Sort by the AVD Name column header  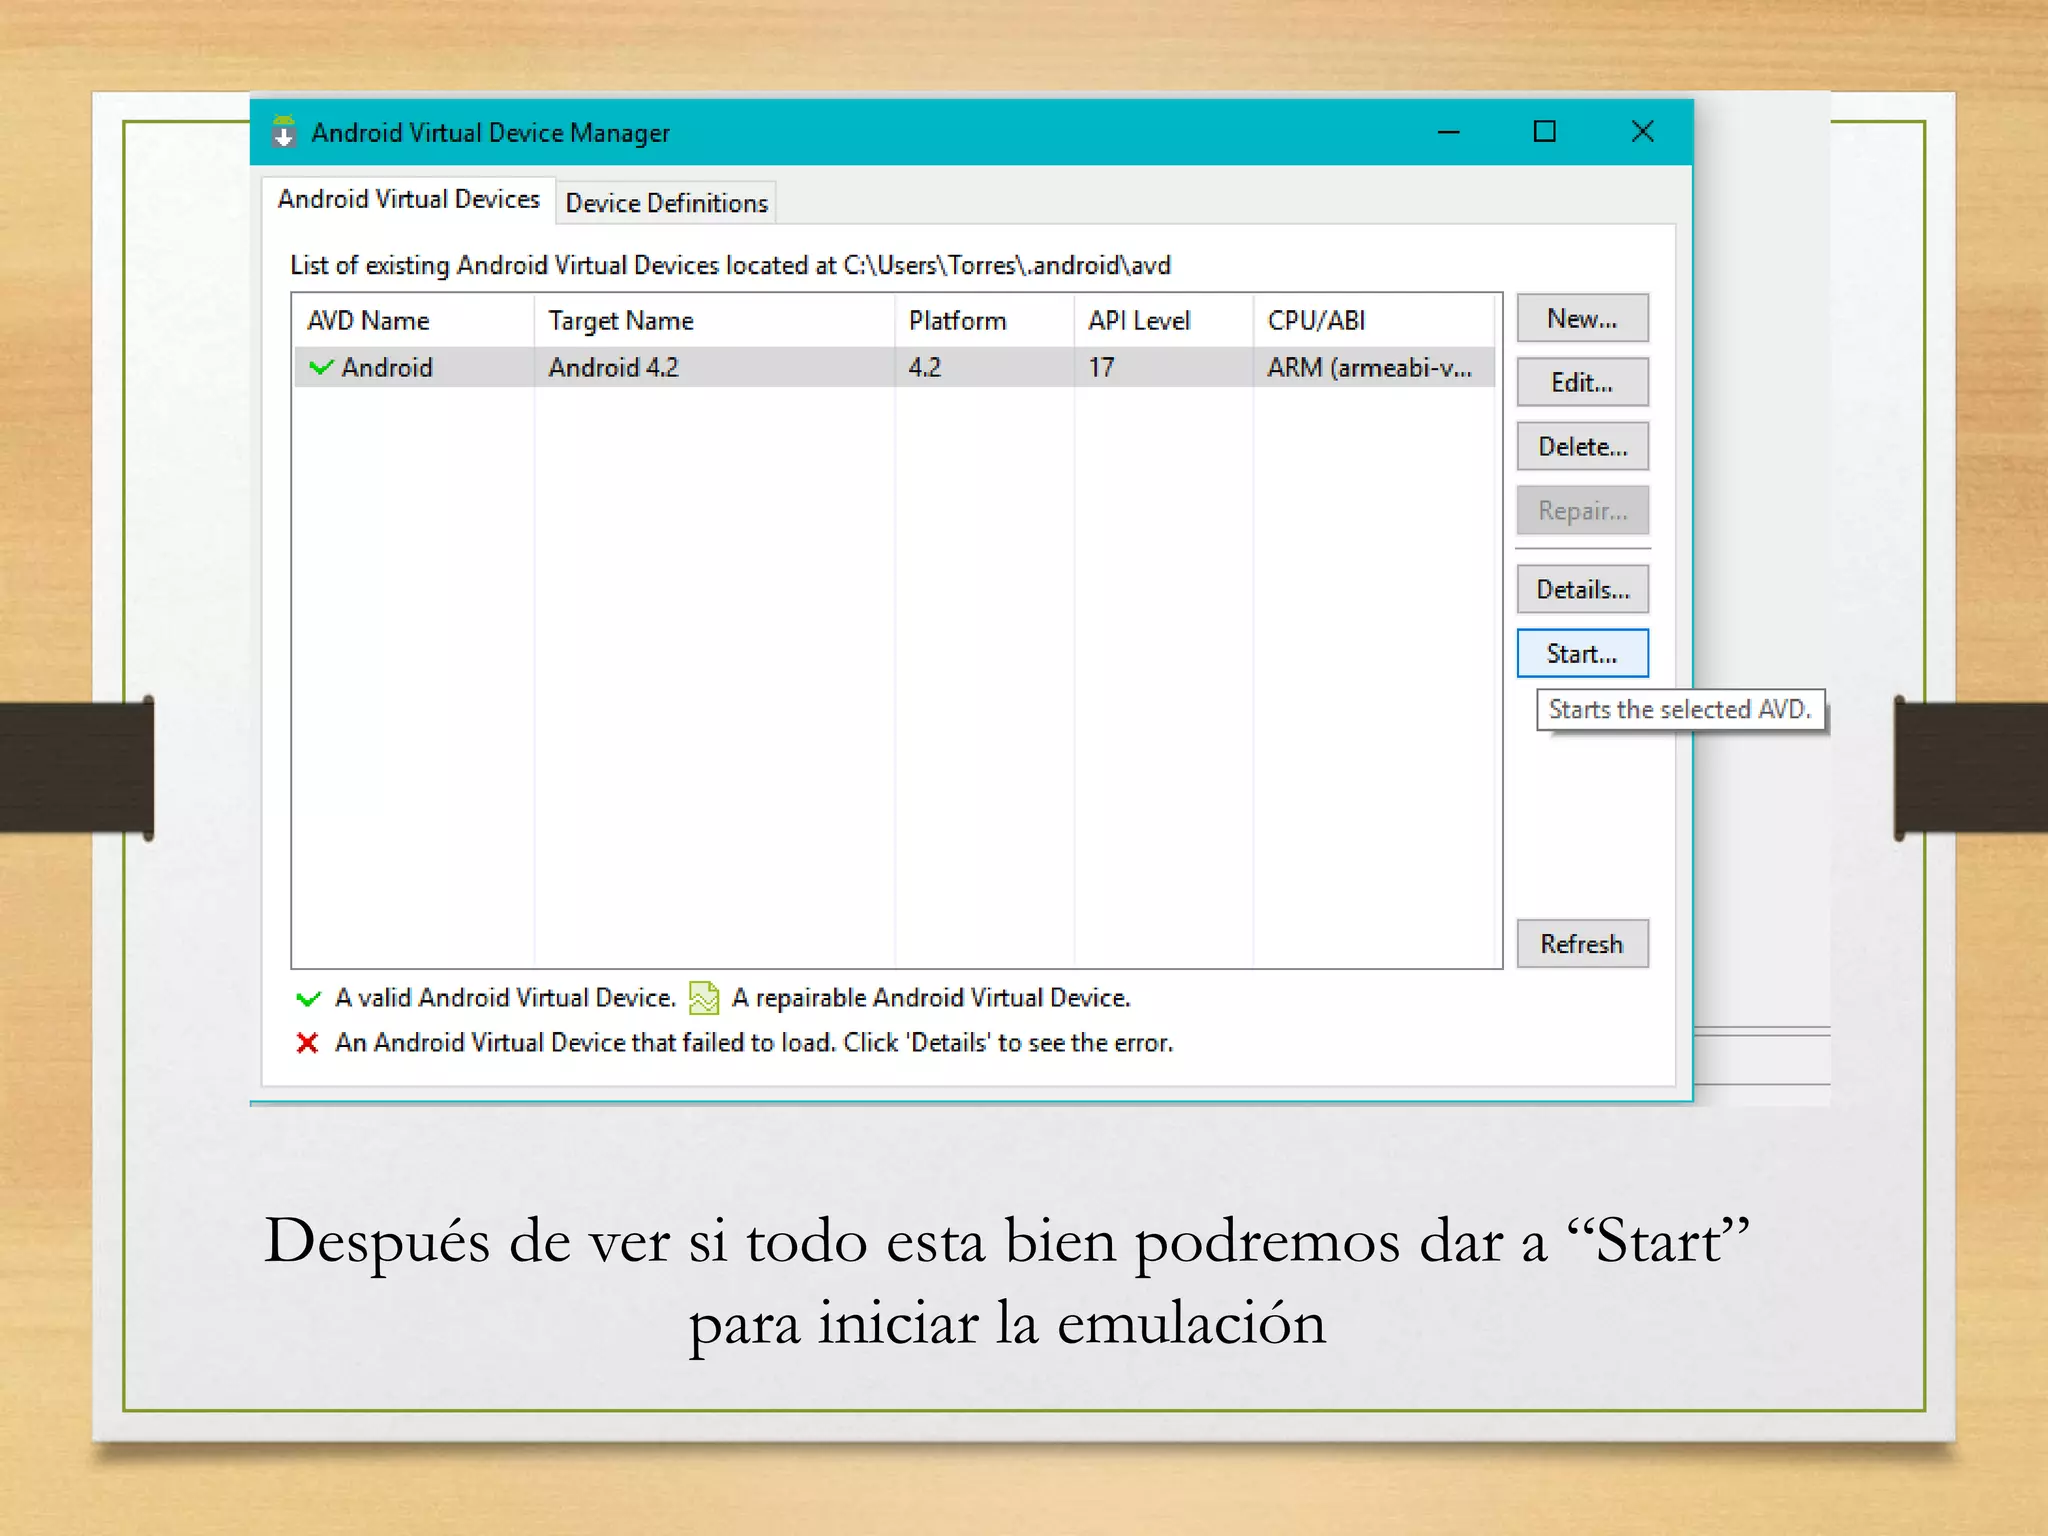(414, 320)
